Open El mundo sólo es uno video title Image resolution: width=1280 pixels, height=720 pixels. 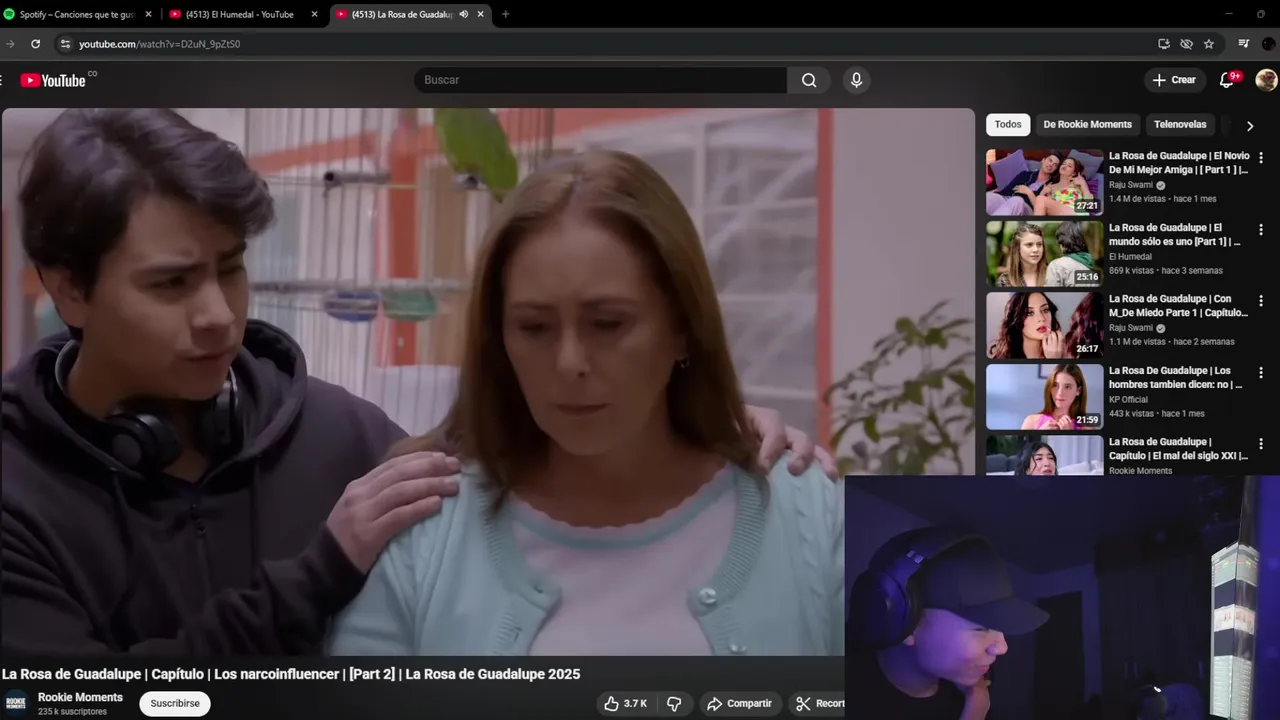click(x=1175, y=235)
